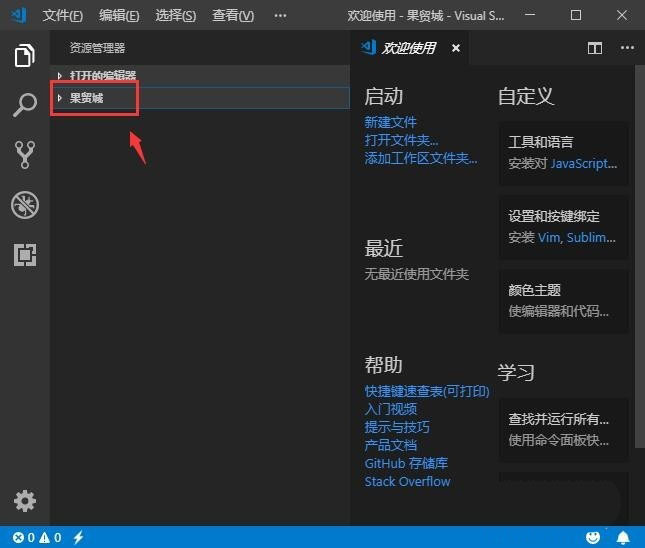Click the 资源管理器 panel title
The height and width of the screenshot is (548, 645).
(97, 48)
